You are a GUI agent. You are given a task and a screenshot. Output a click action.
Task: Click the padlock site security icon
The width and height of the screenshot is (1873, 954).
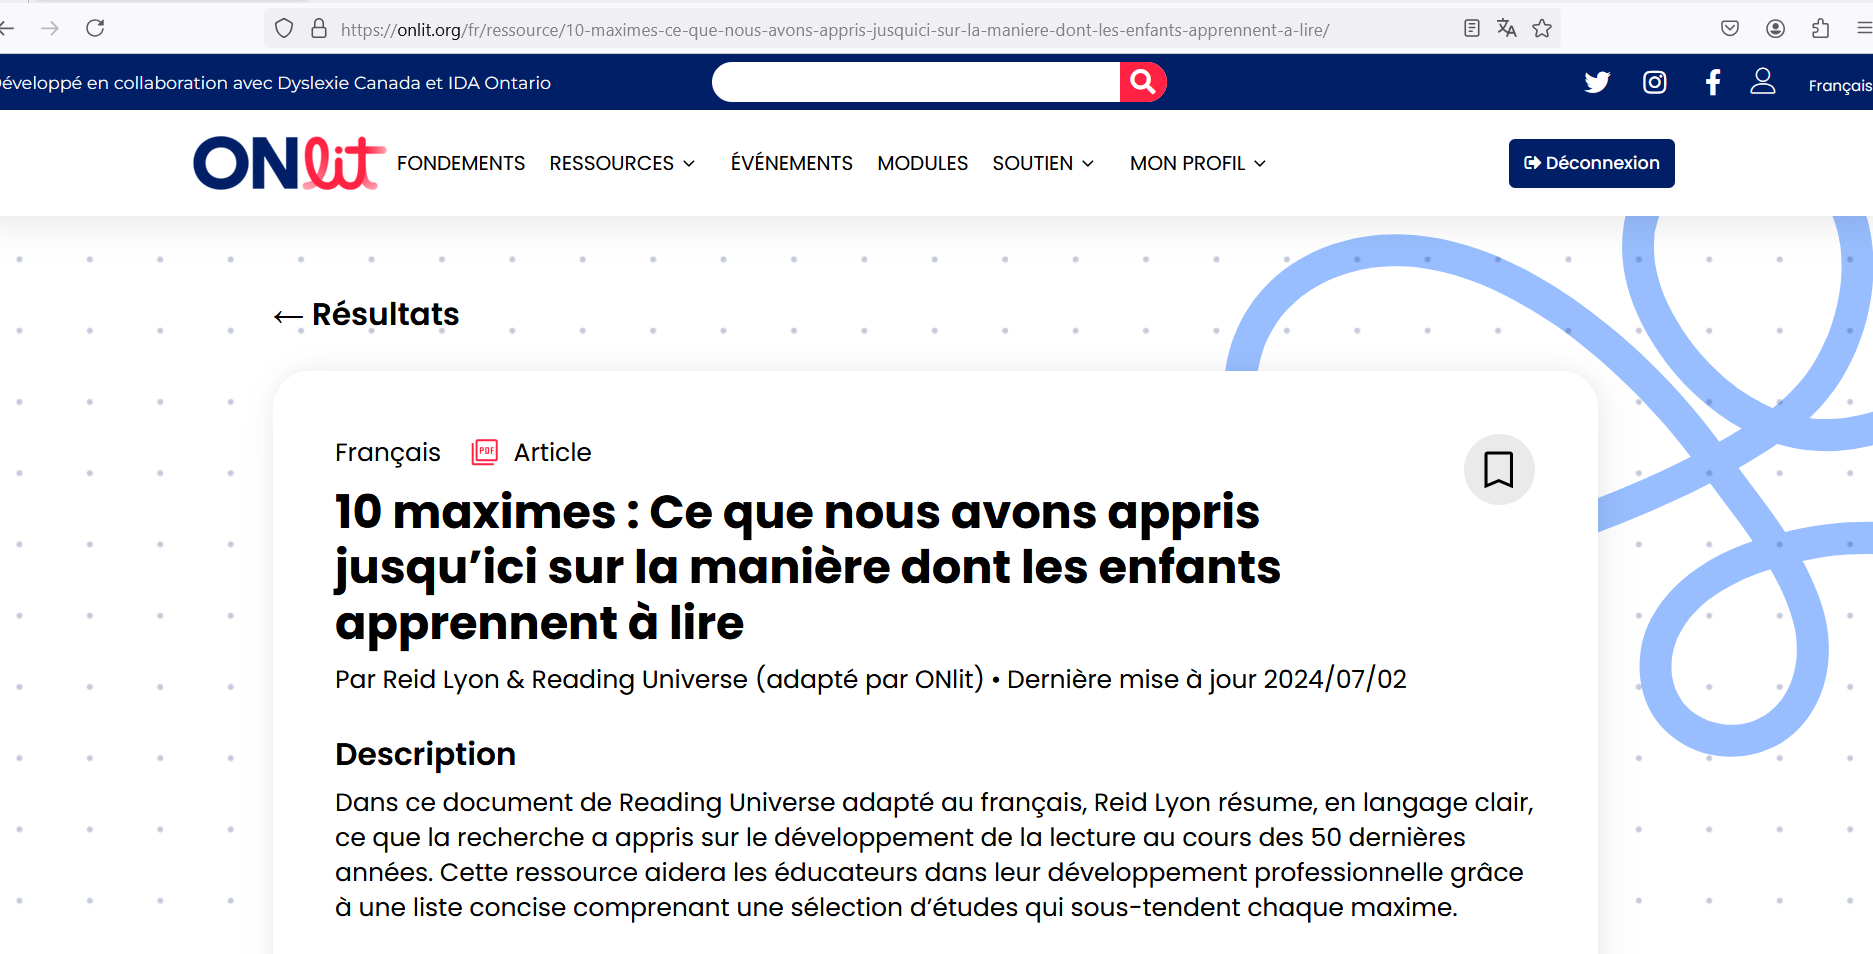point(319,29)
